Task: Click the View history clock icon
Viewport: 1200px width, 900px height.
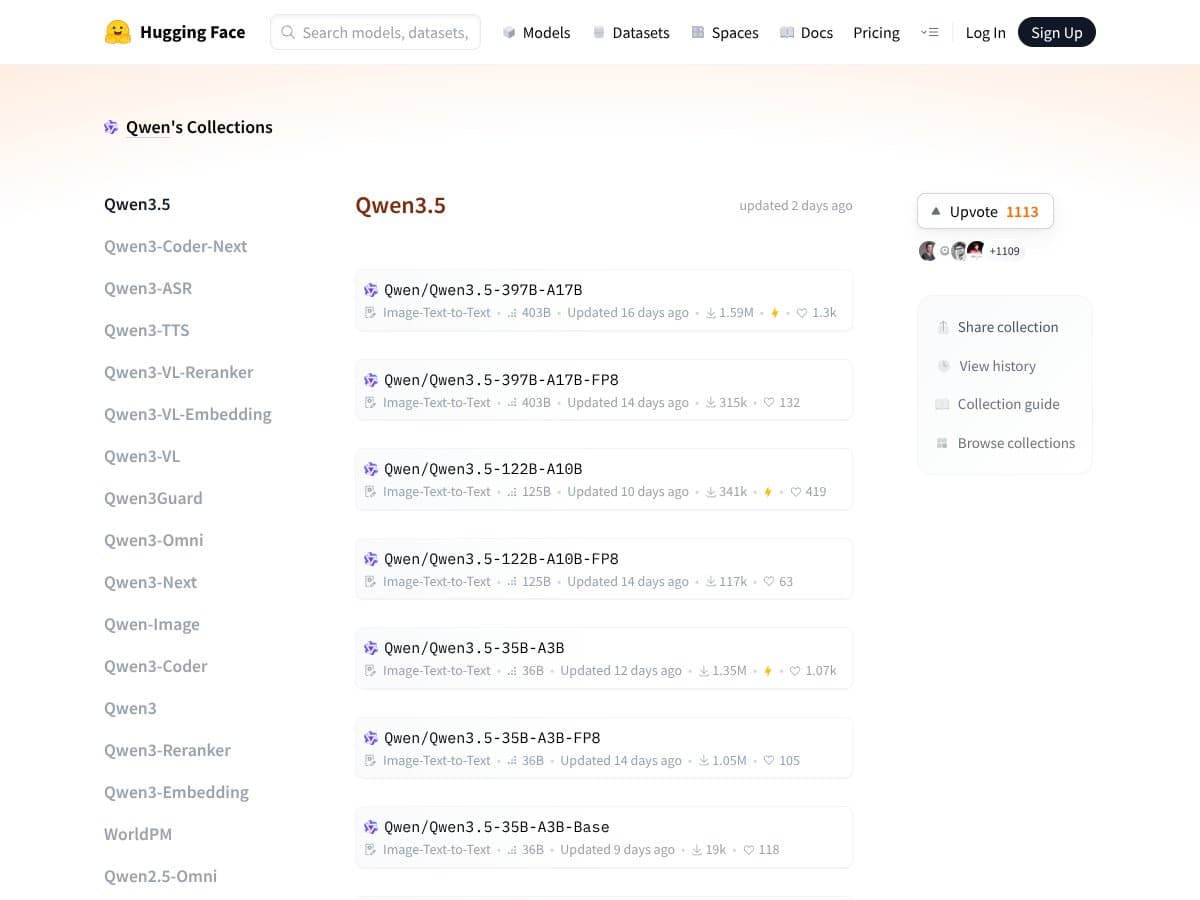Action: [944, 366]
